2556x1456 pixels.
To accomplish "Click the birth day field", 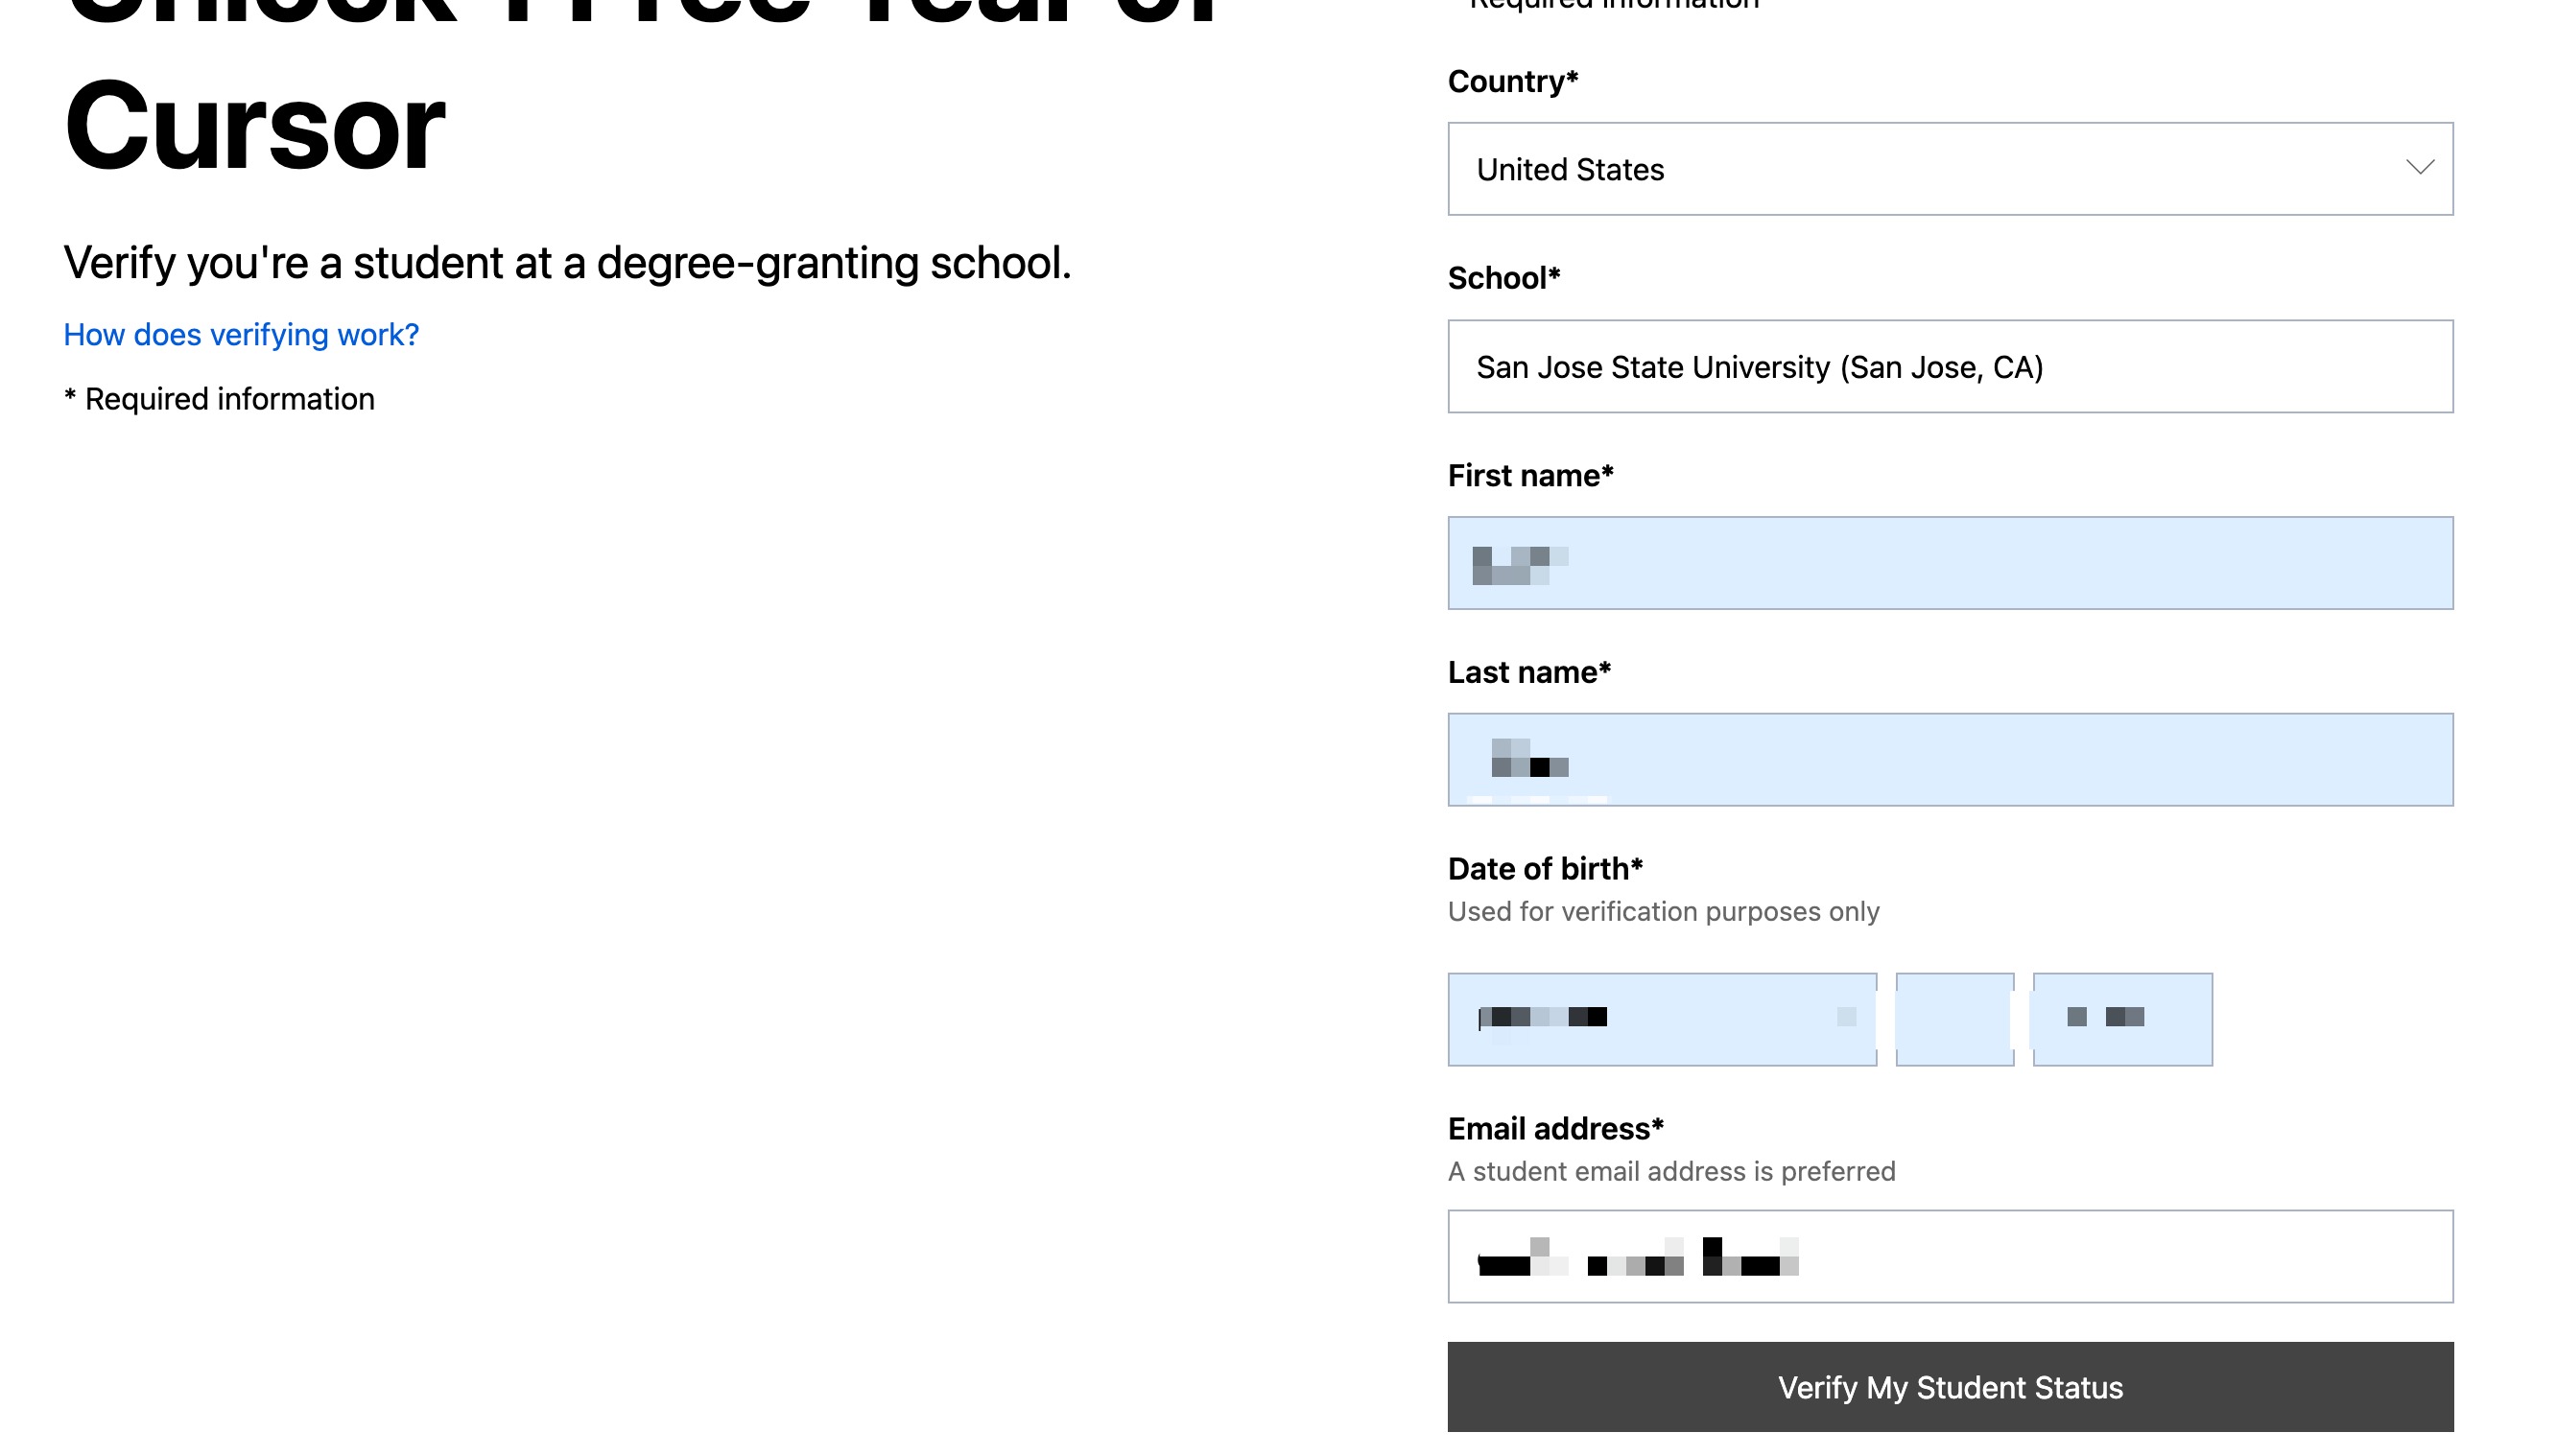I will click(x=1954, y=1019).
